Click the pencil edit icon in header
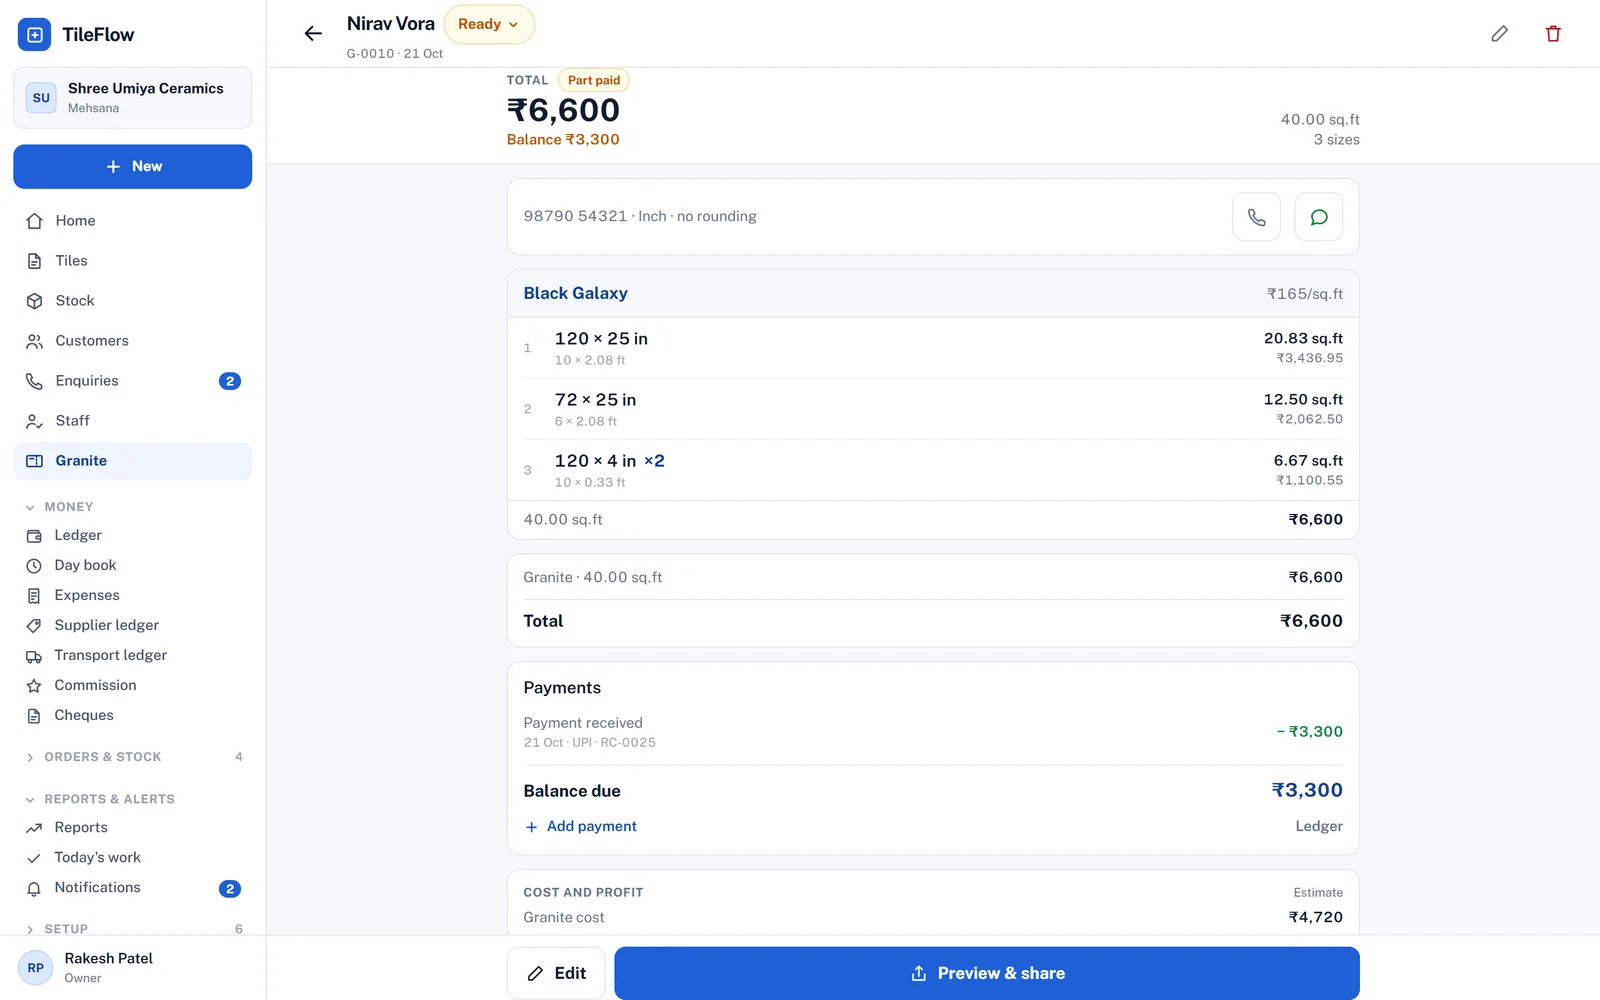The image size is (1600, 1000). click(1499, 34)
